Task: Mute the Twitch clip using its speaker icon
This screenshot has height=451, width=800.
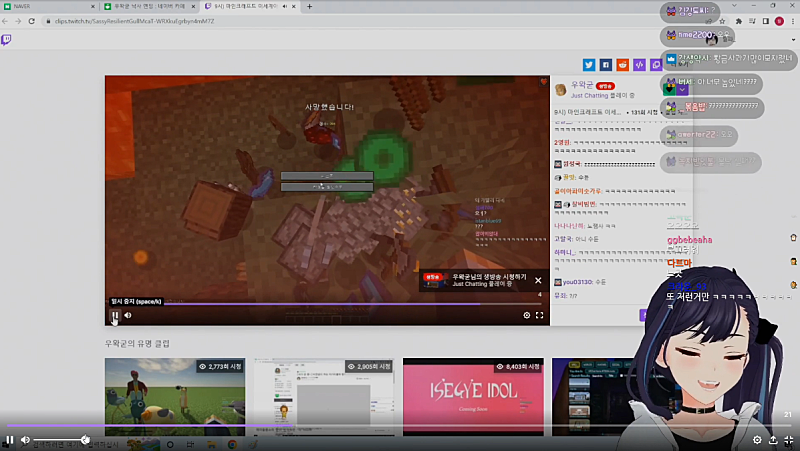Action: click(128, 315)
